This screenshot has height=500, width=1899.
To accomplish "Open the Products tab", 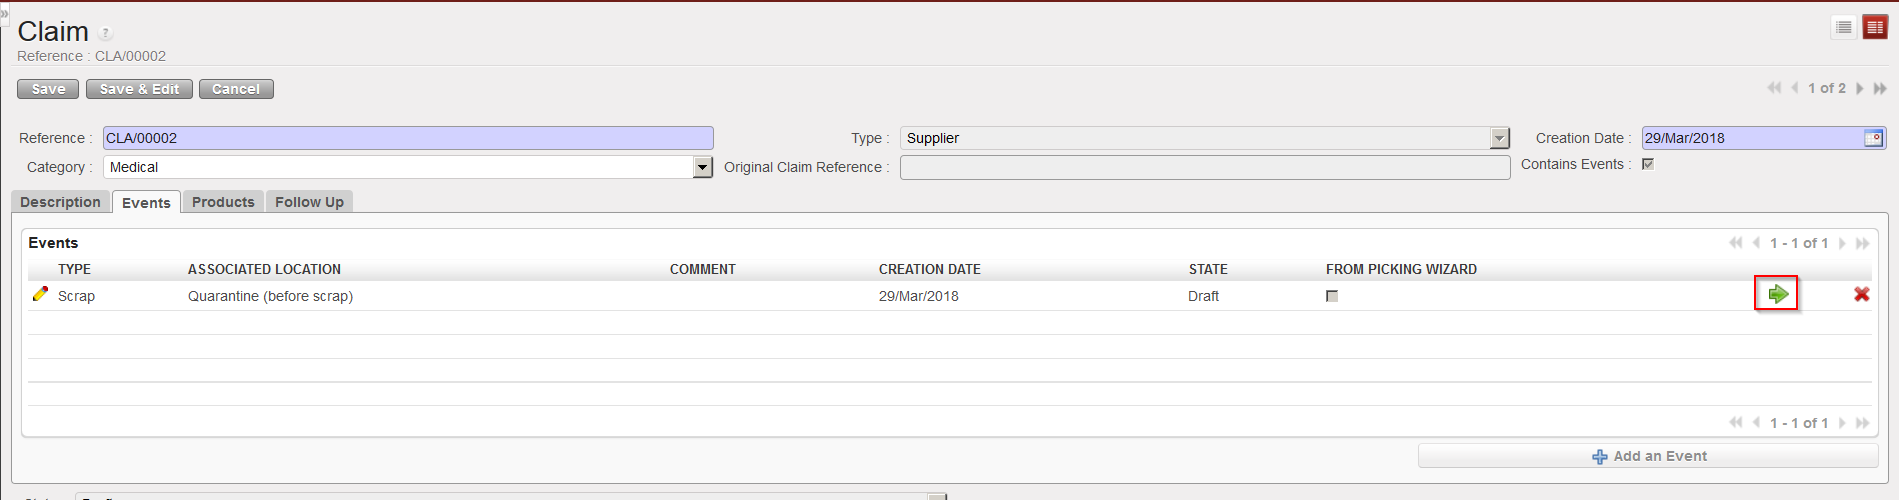I will pos(223,202).
